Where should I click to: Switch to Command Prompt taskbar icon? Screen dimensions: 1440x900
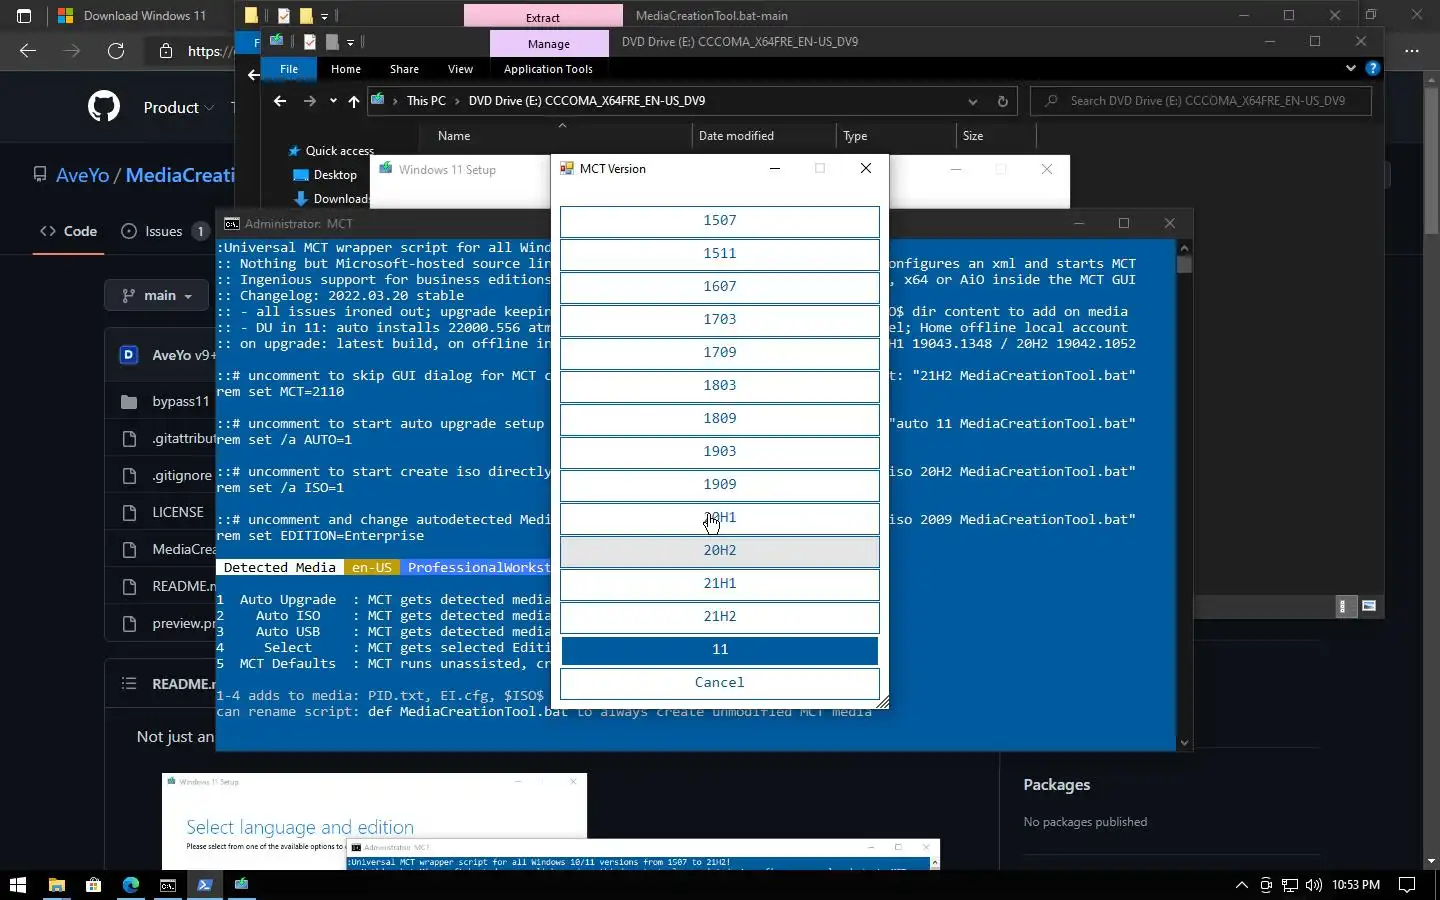pos(168,885)
